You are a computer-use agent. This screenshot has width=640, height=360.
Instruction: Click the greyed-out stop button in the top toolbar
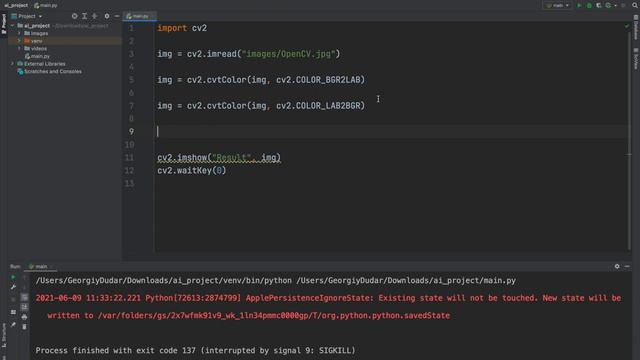623,5
